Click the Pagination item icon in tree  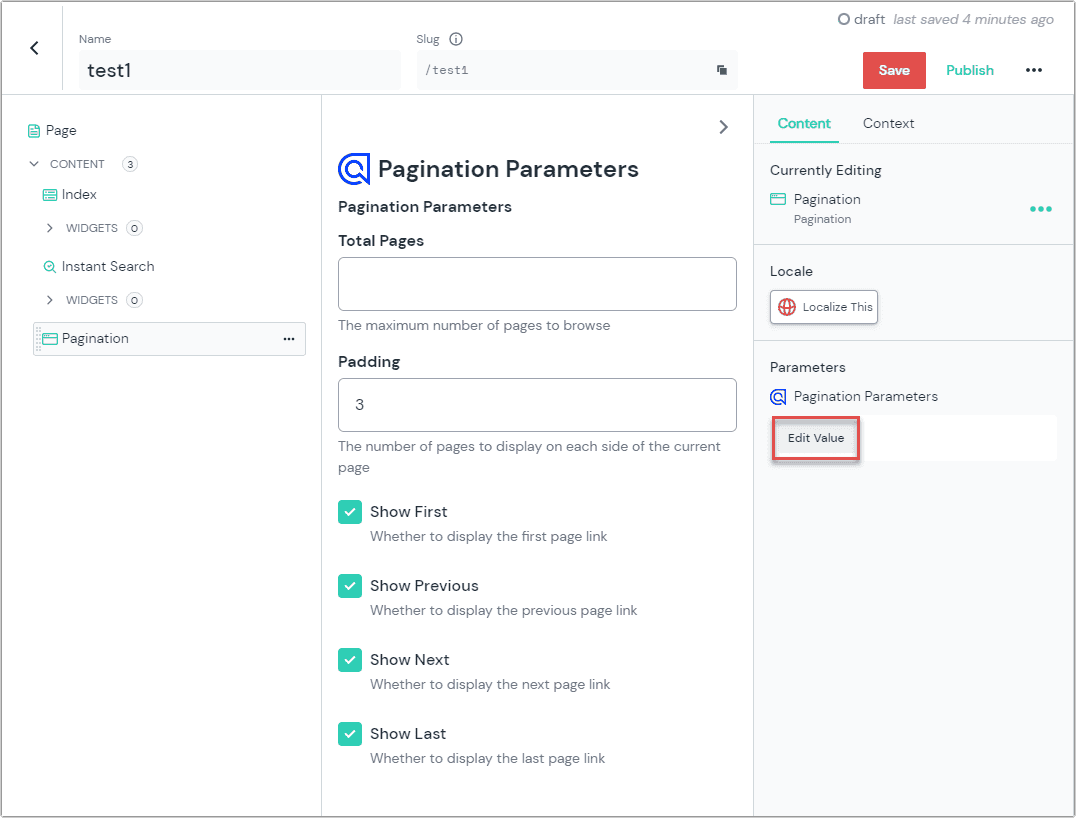click(50, 339)
